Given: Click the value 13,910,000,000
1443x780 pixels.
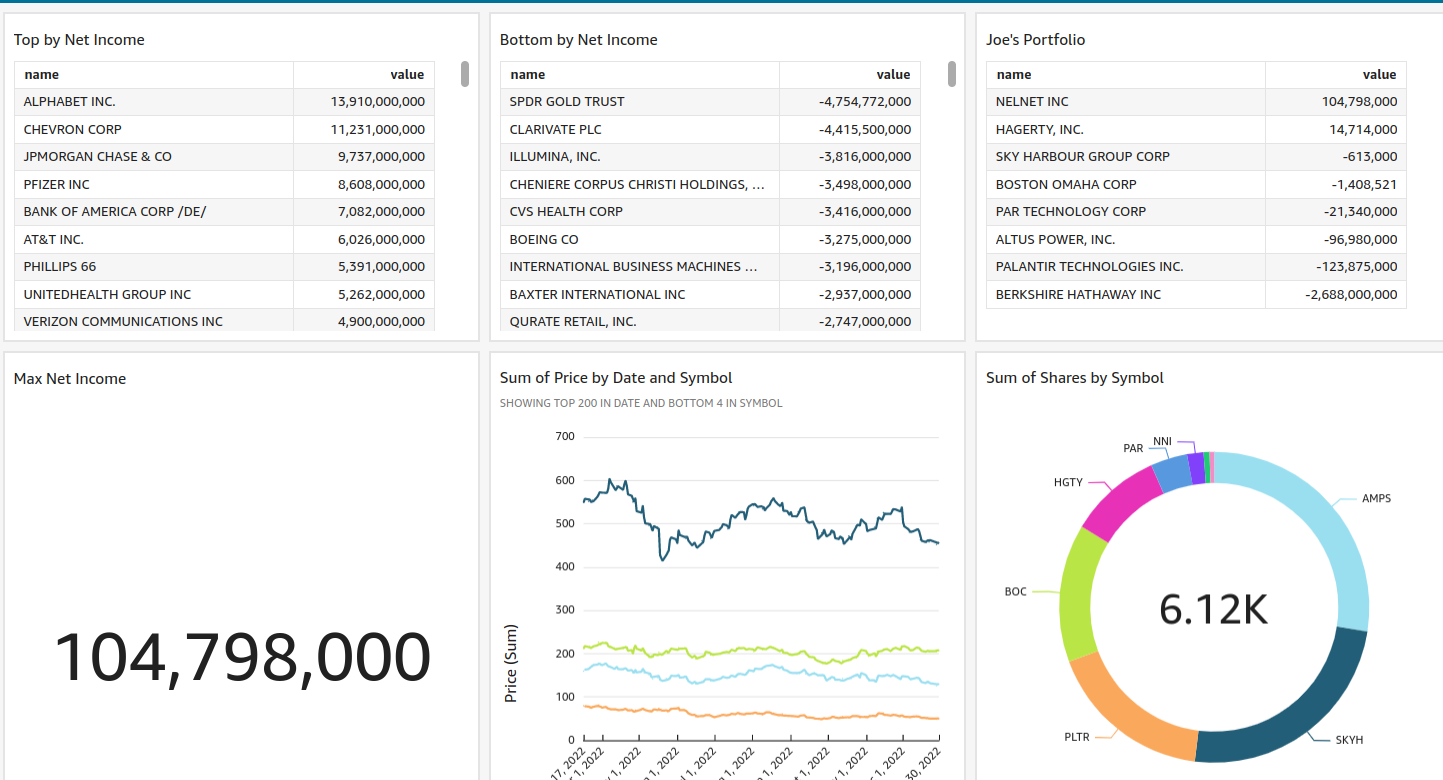Looking at the screenshot, I should tap(378, 102).
